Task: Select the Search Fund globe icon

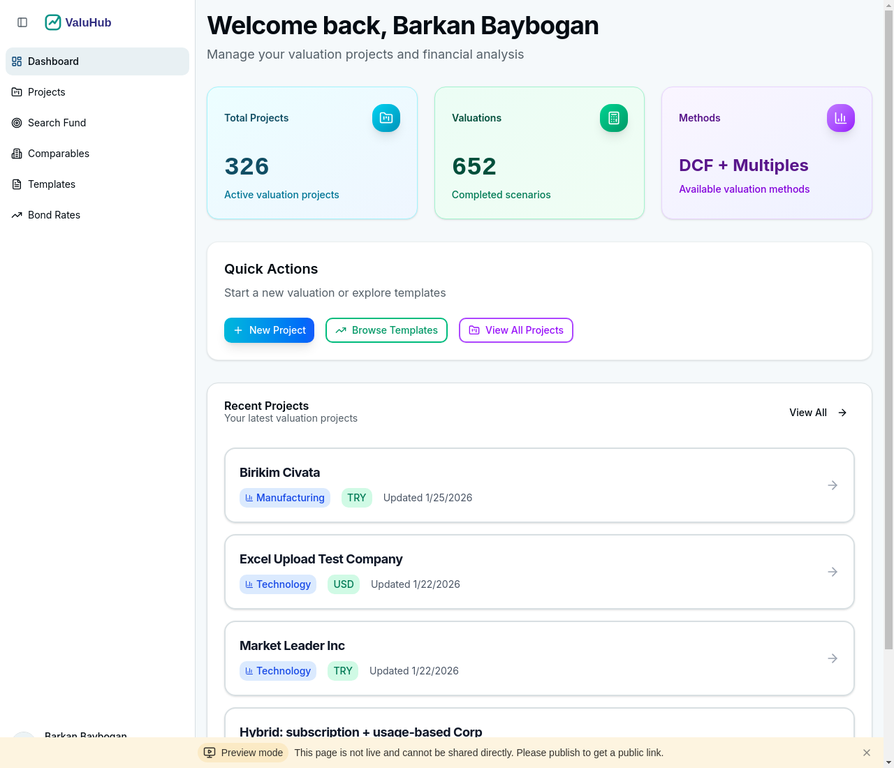Action: click(16, 122)
